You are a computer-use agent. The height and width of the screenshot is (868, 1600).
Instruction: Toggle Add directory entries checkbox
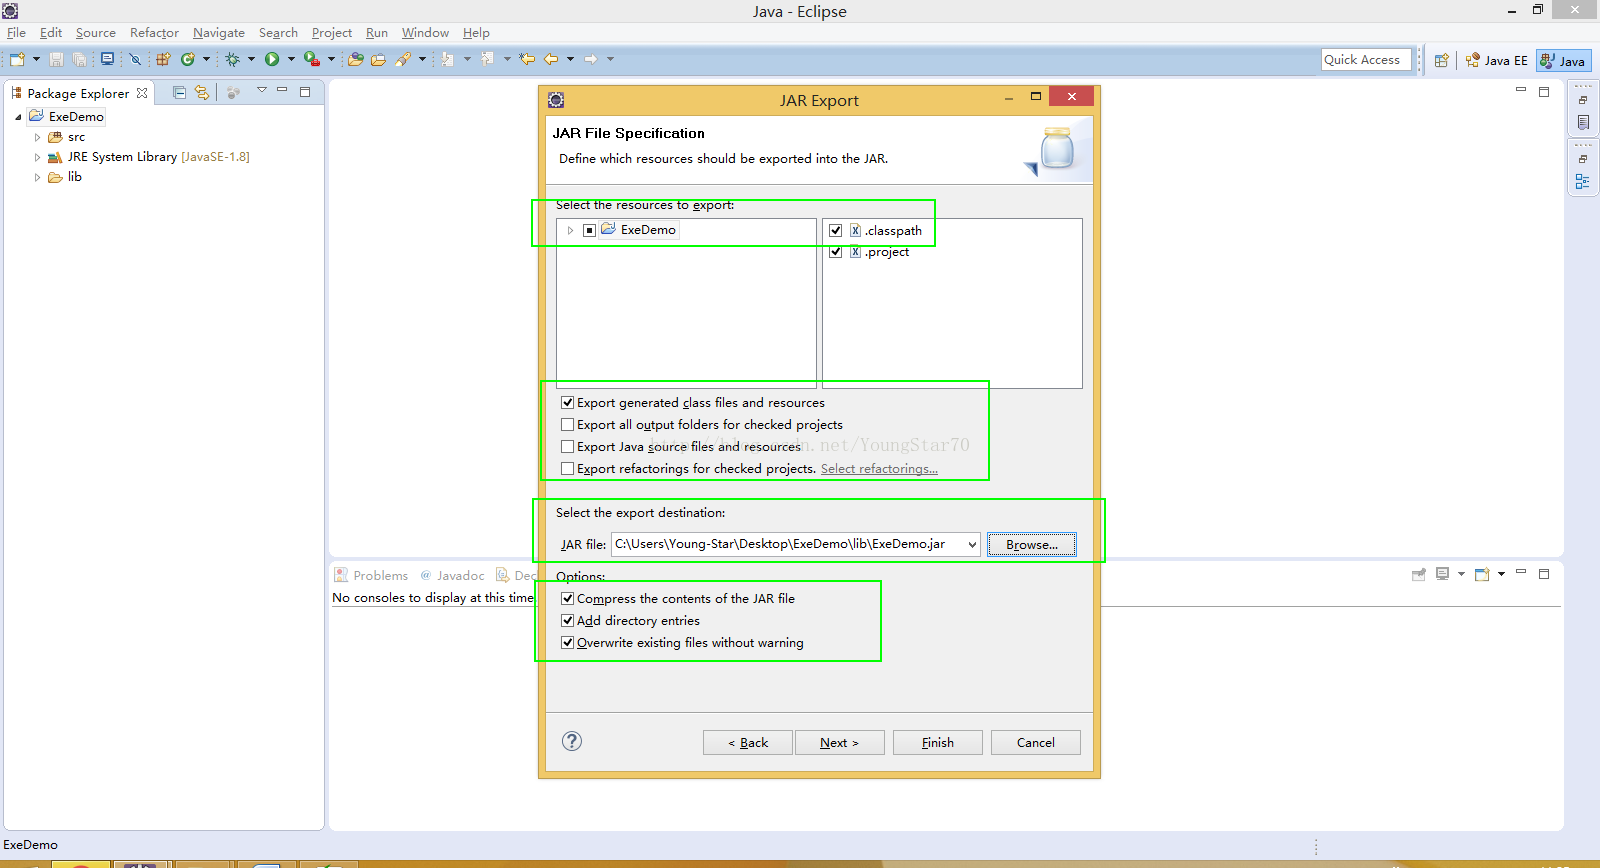tap(568, 621)
